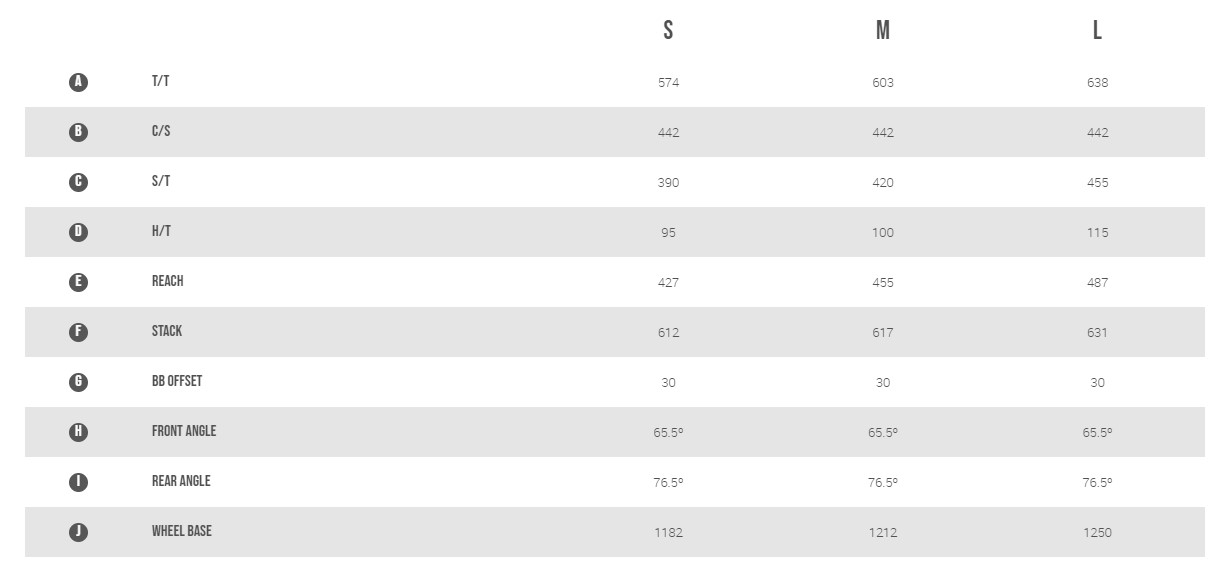This screenshot has height=588, width=1230.
Task: Click the circled D icon for H/T
Action: (x=78, y=232)
